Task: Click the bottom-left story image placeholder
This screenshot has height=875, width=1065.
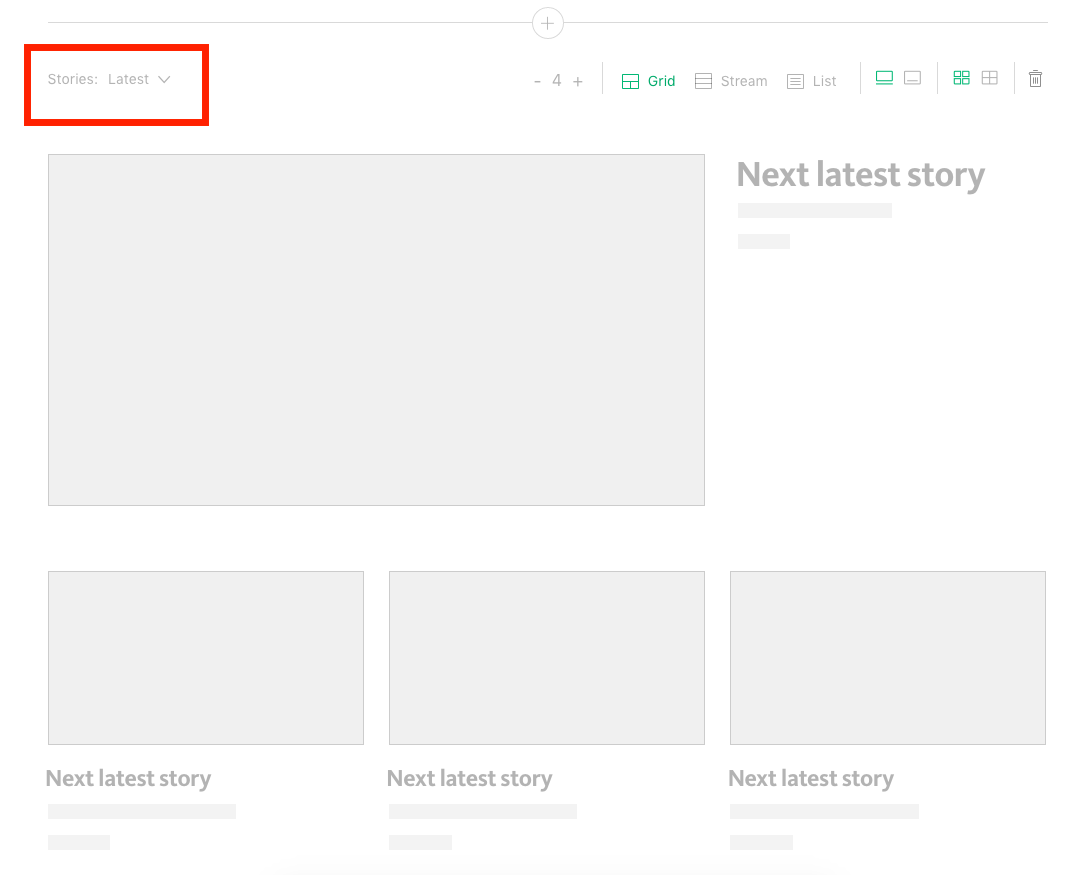Action: point(206,658)
